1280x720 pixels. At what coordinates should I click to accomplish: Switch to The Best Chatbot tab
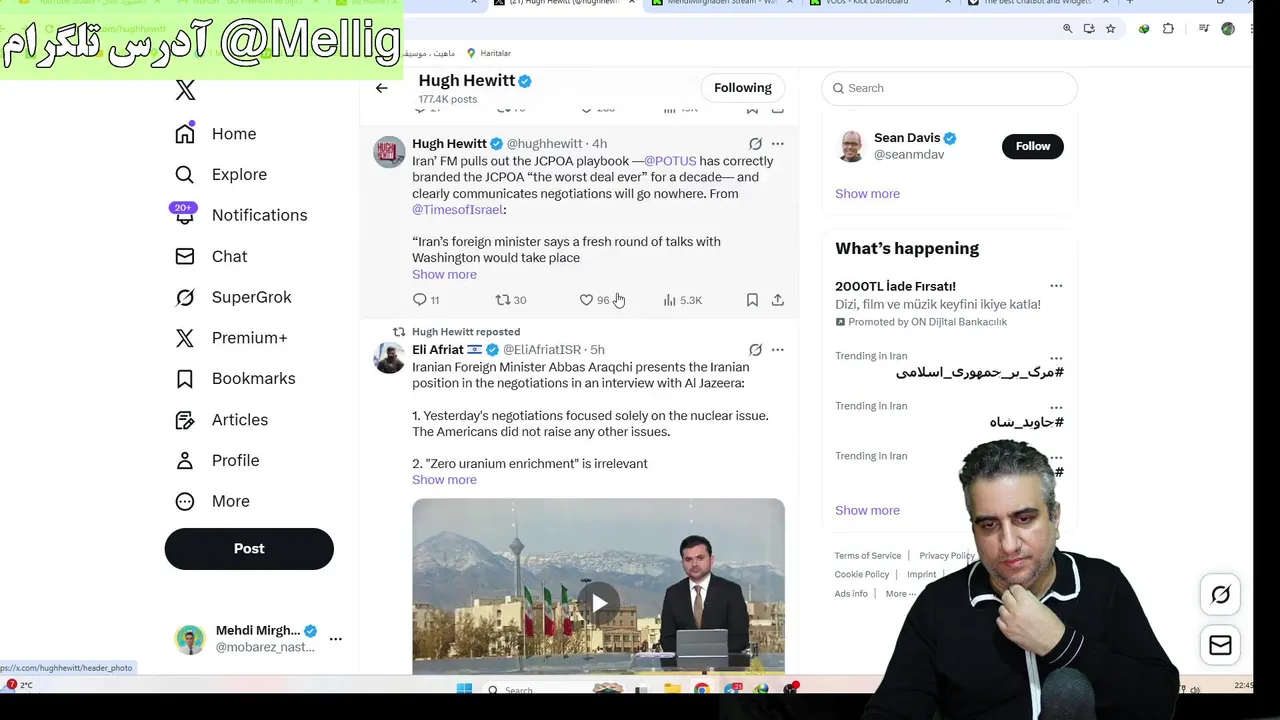pyautogui.click(x=1035, y=3)
